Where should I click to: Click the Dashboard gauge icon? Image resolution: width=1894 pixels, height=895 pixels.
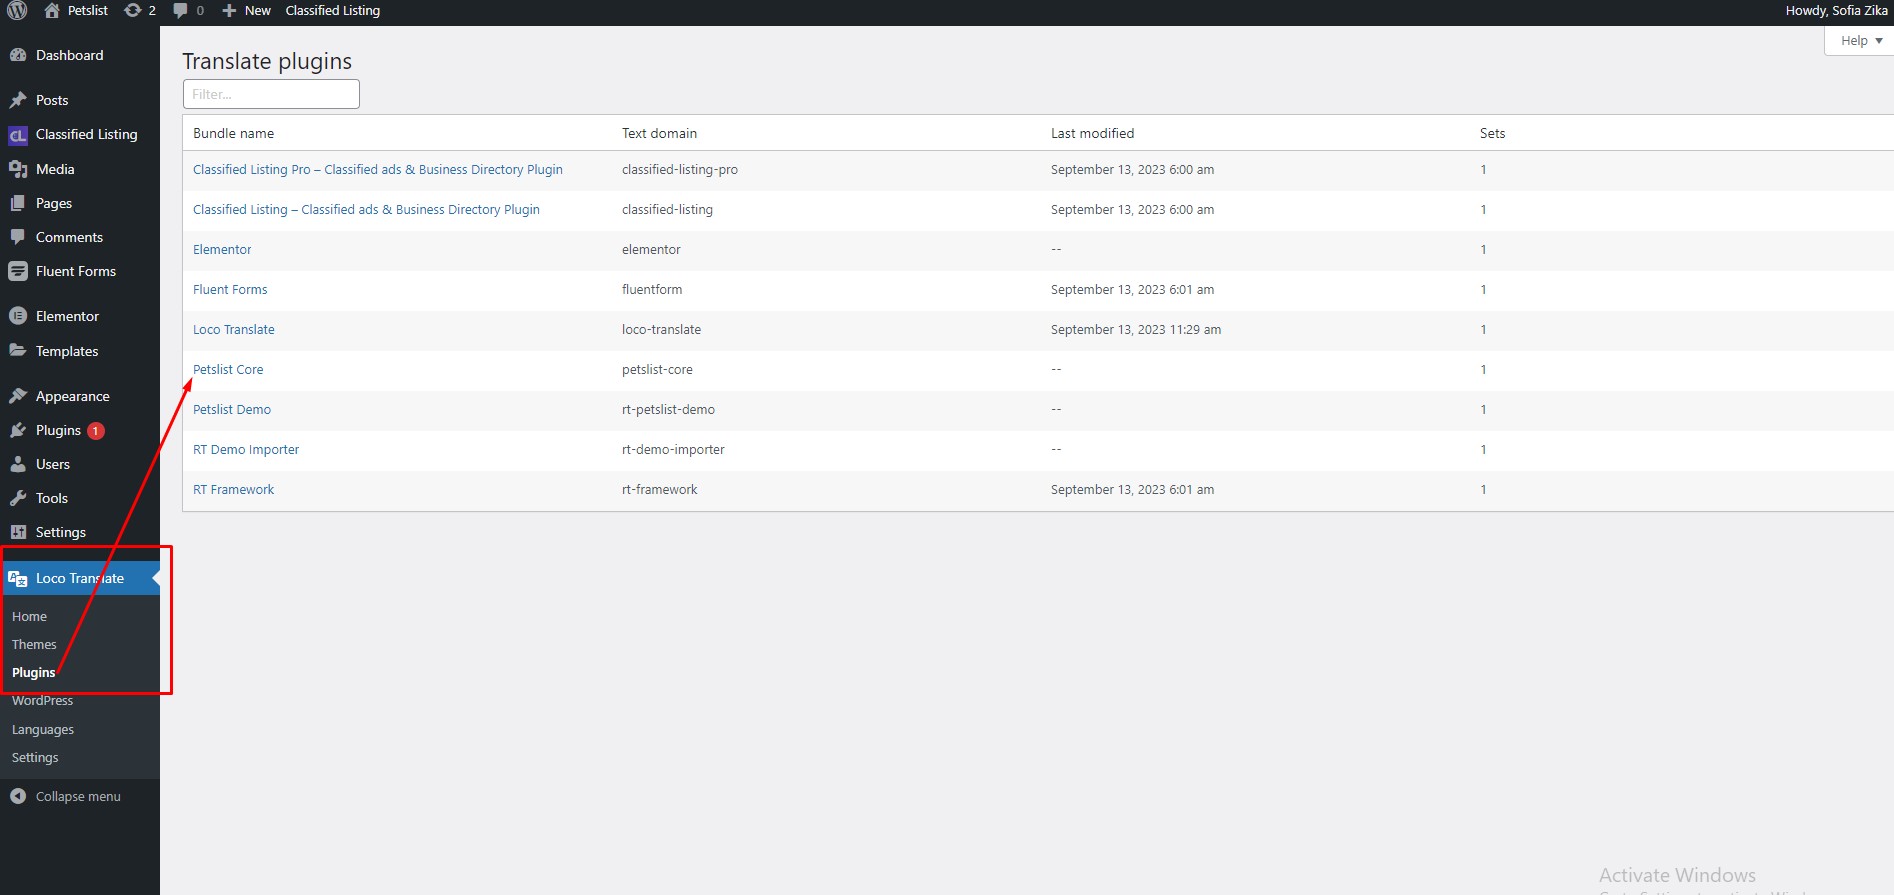coord(18,55)
